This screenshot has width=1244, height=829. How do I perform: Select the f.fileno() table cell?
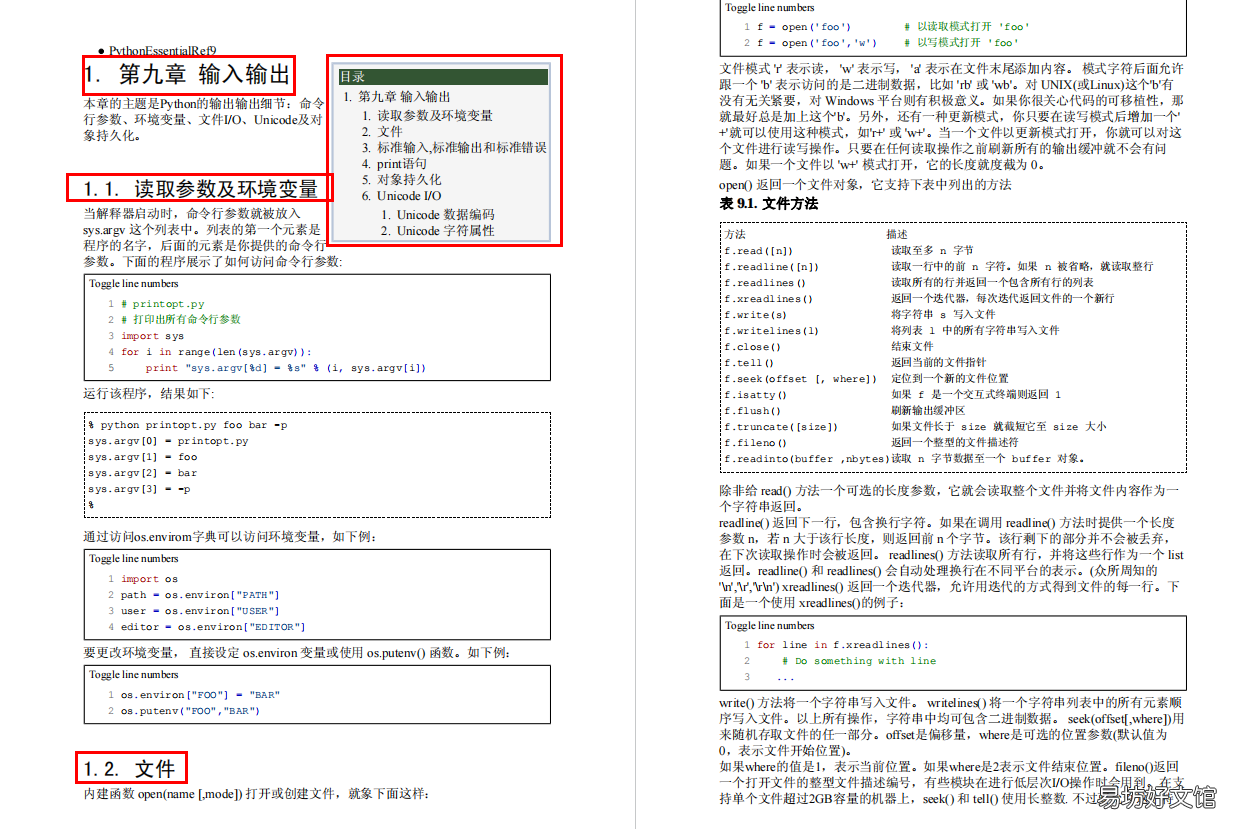pos(755,443)
